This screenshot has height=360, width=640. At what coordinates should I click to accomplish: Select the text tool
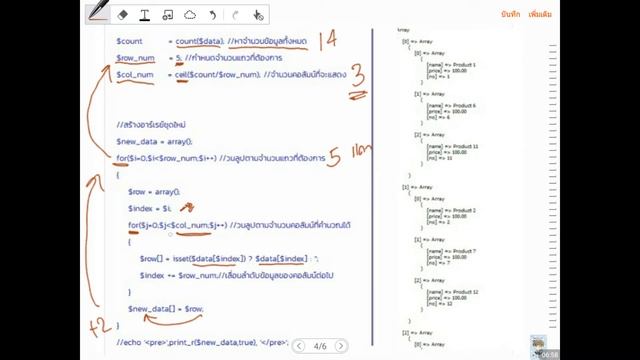(144, 16)
